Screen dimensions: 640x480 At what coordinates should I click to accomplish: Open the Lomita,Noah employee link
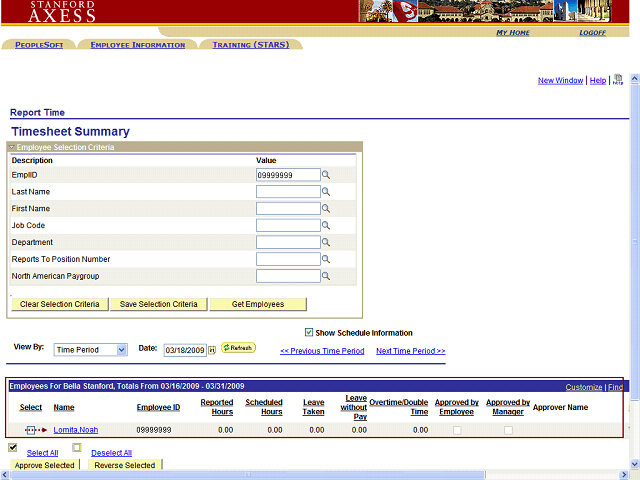coord(76,430)
